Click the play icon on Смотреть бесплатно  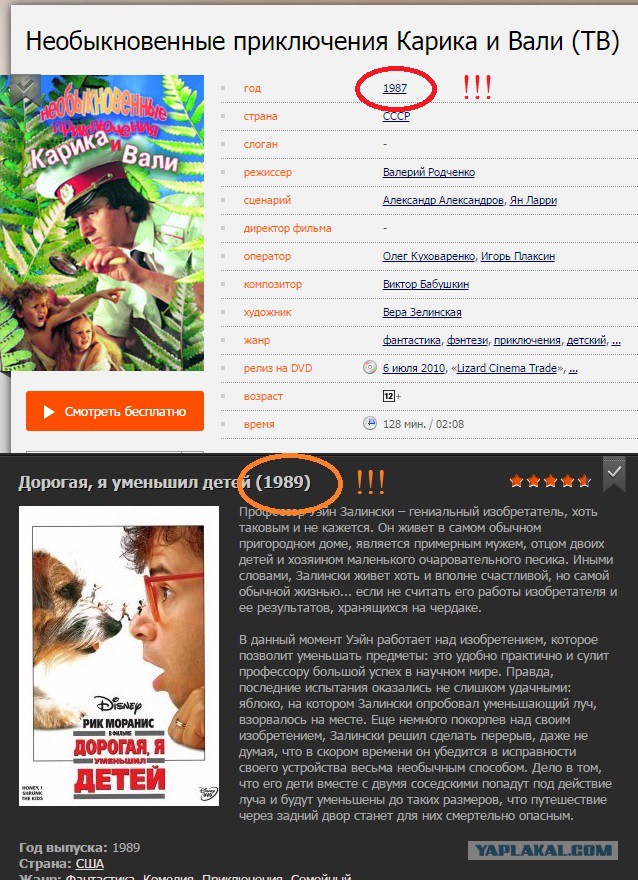tap(49, 412)
